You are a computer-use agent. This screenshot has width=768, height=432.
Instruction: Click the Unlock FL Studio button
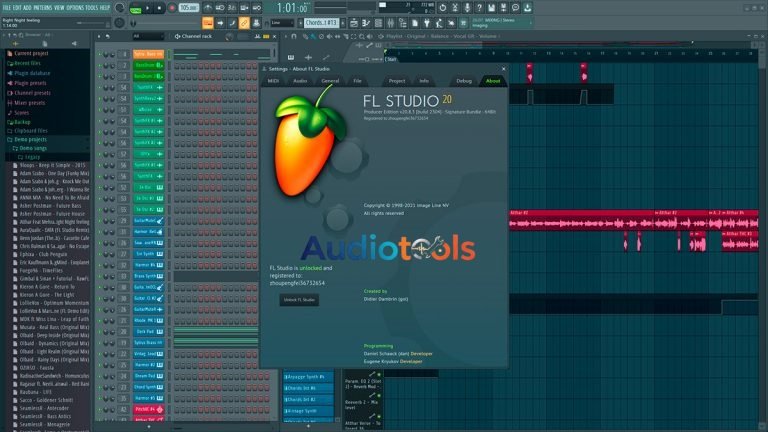pyautogui.click(x=299, y=300)
